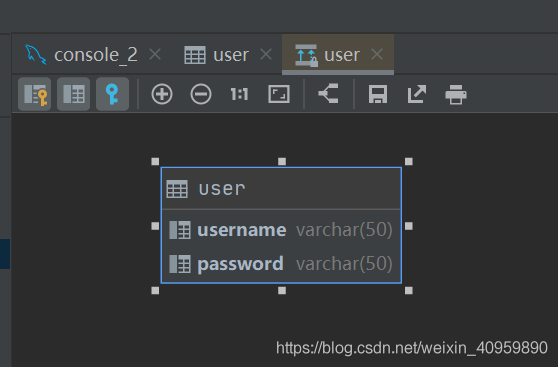Zoom out the diagram with the minus icon

pos(201,94)
